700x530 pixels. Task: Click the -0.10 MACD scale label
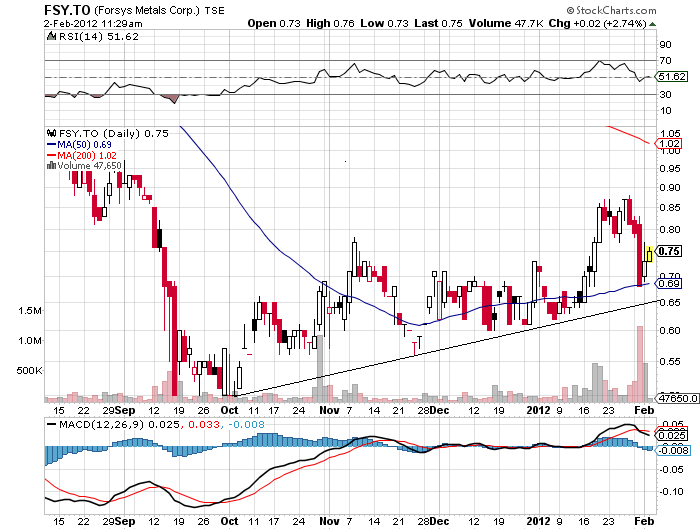pos(672,492)
